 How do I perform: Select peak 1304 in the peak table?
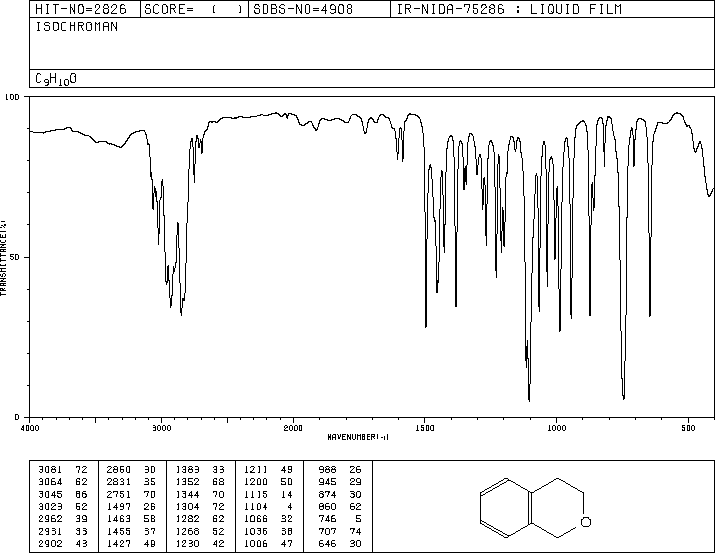point(187,506)
